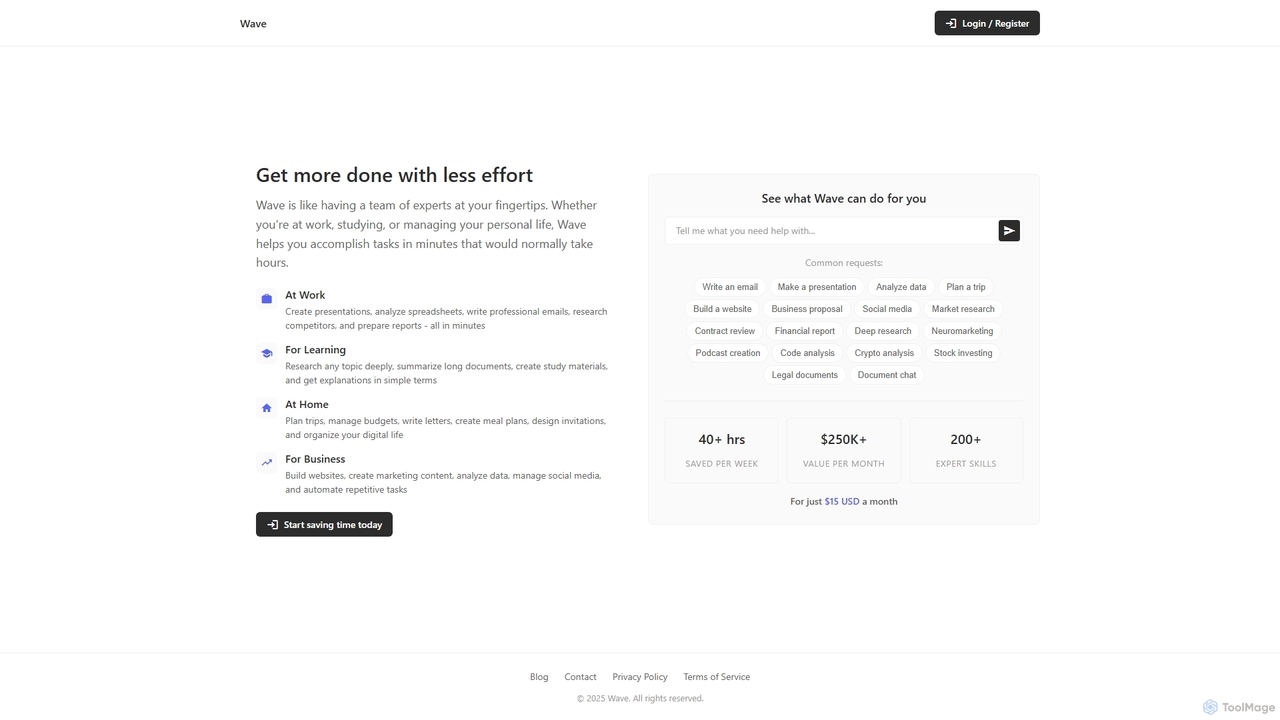Select the Document chat chip
This screenshot has height=720, width=1280.
[x=887, y=375]
